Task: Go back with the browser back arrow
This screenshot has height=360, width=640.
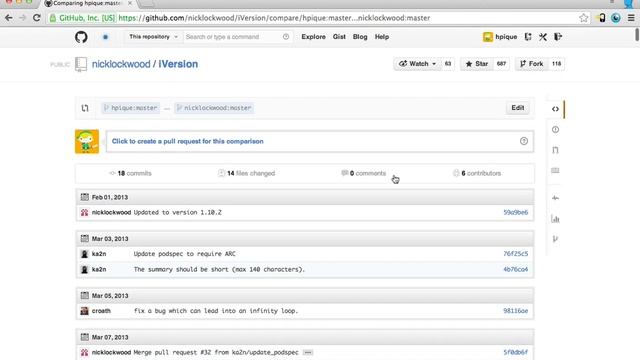Action: click(x=9, y=18)
